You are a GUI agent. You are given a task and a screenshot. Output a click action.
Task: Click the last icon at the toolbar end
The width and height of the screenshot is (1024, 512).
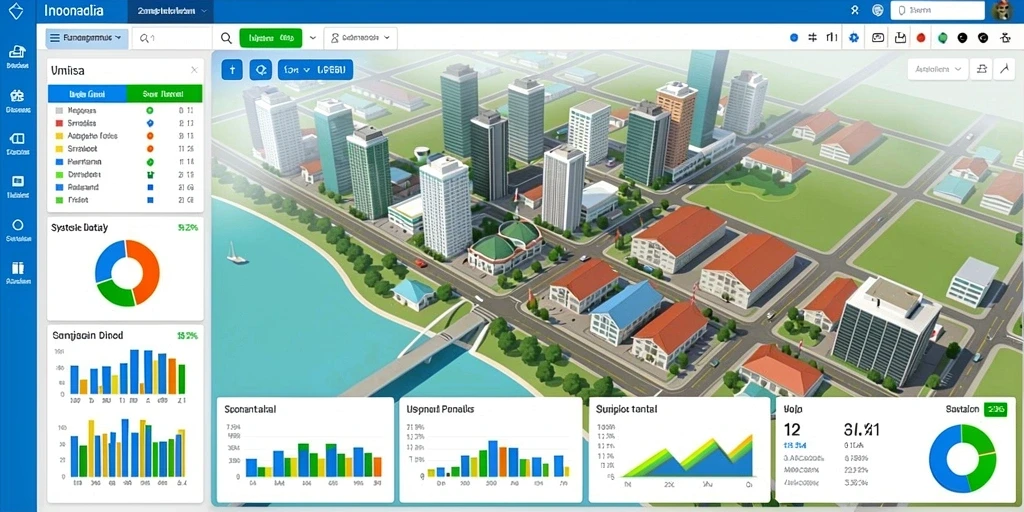pyautogui.click(x=1004, y=38)
